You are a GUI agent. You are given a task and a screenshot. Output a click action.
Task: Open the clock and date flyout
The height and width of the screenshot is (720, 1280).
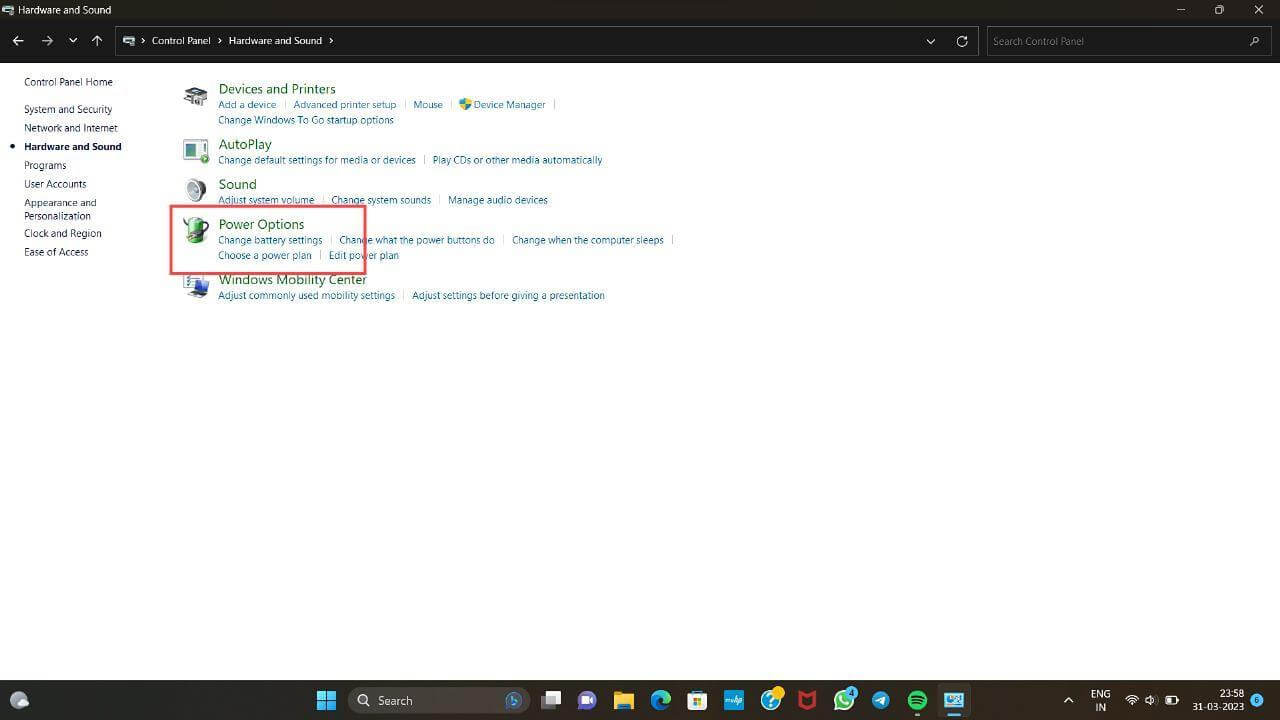[1218, 700]
